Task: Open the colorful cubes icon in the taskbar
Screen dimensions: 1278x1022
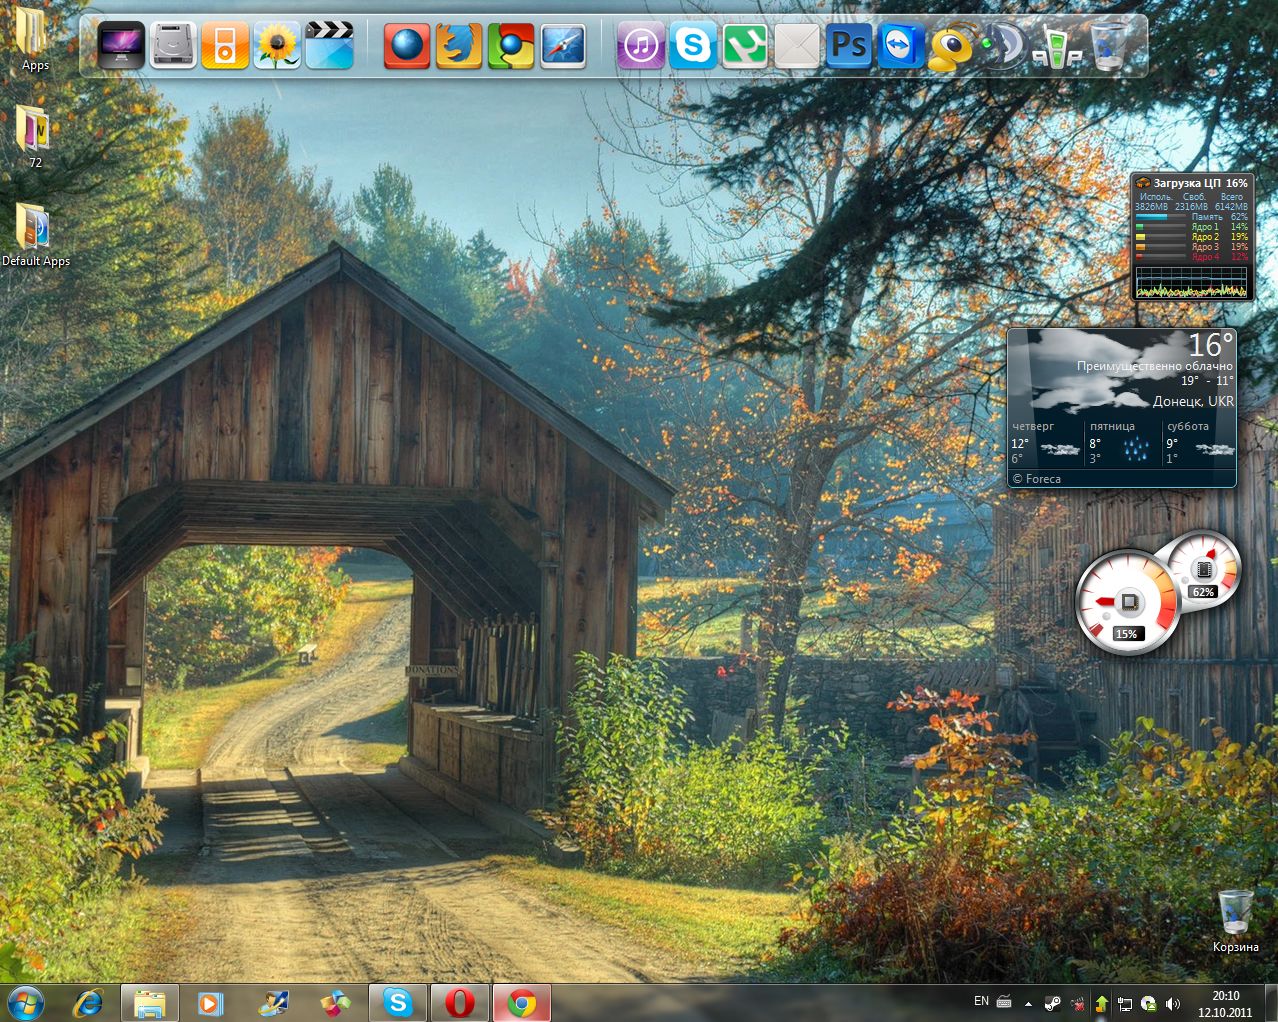Action: pos(334,1003)
